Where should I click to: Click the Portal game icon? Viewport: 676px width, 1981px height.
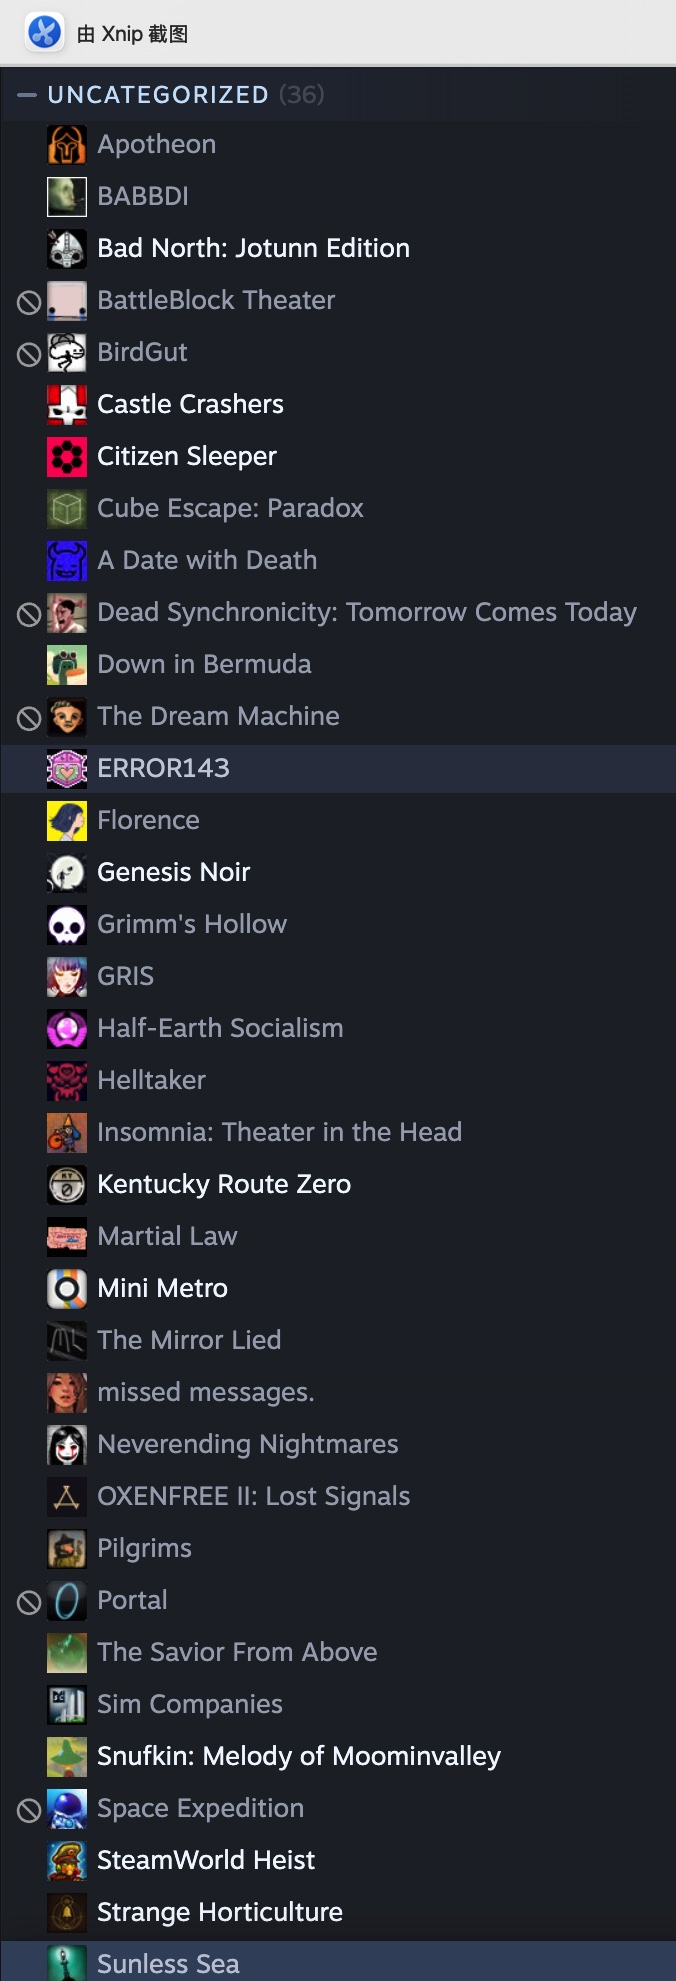coord(67,1600)
